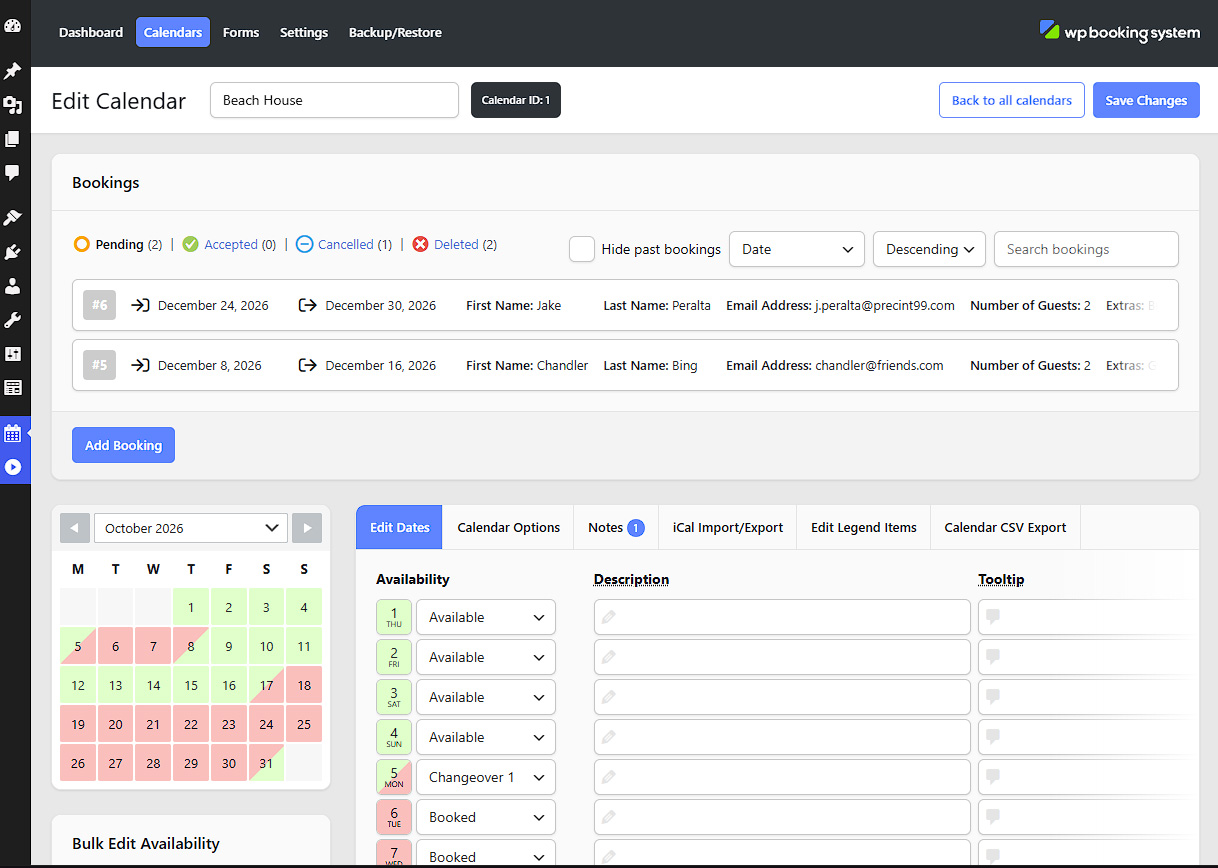Click the Pending orange circle icon
This screenshot has height=868, width=1218.
point(82,244)
